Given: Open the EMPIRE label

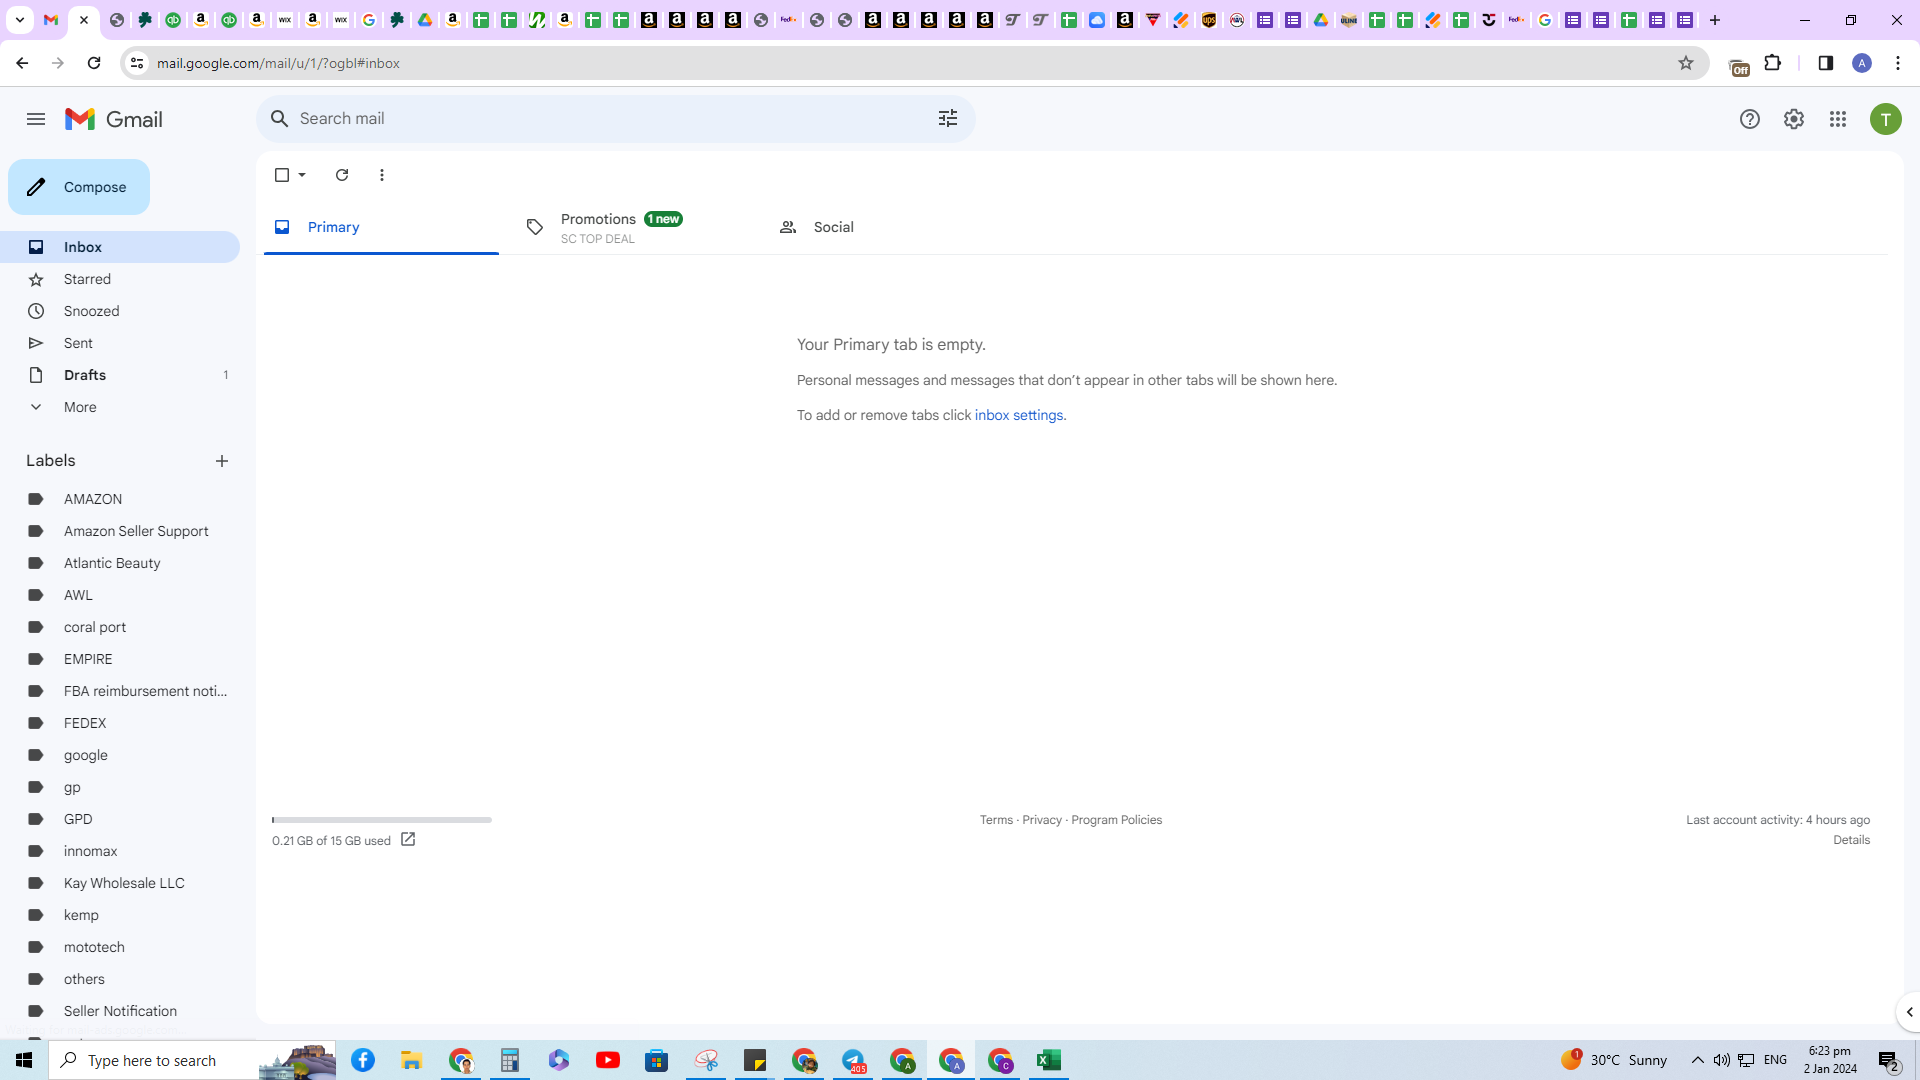Looking at the screenshot, I should coord(120,659).
